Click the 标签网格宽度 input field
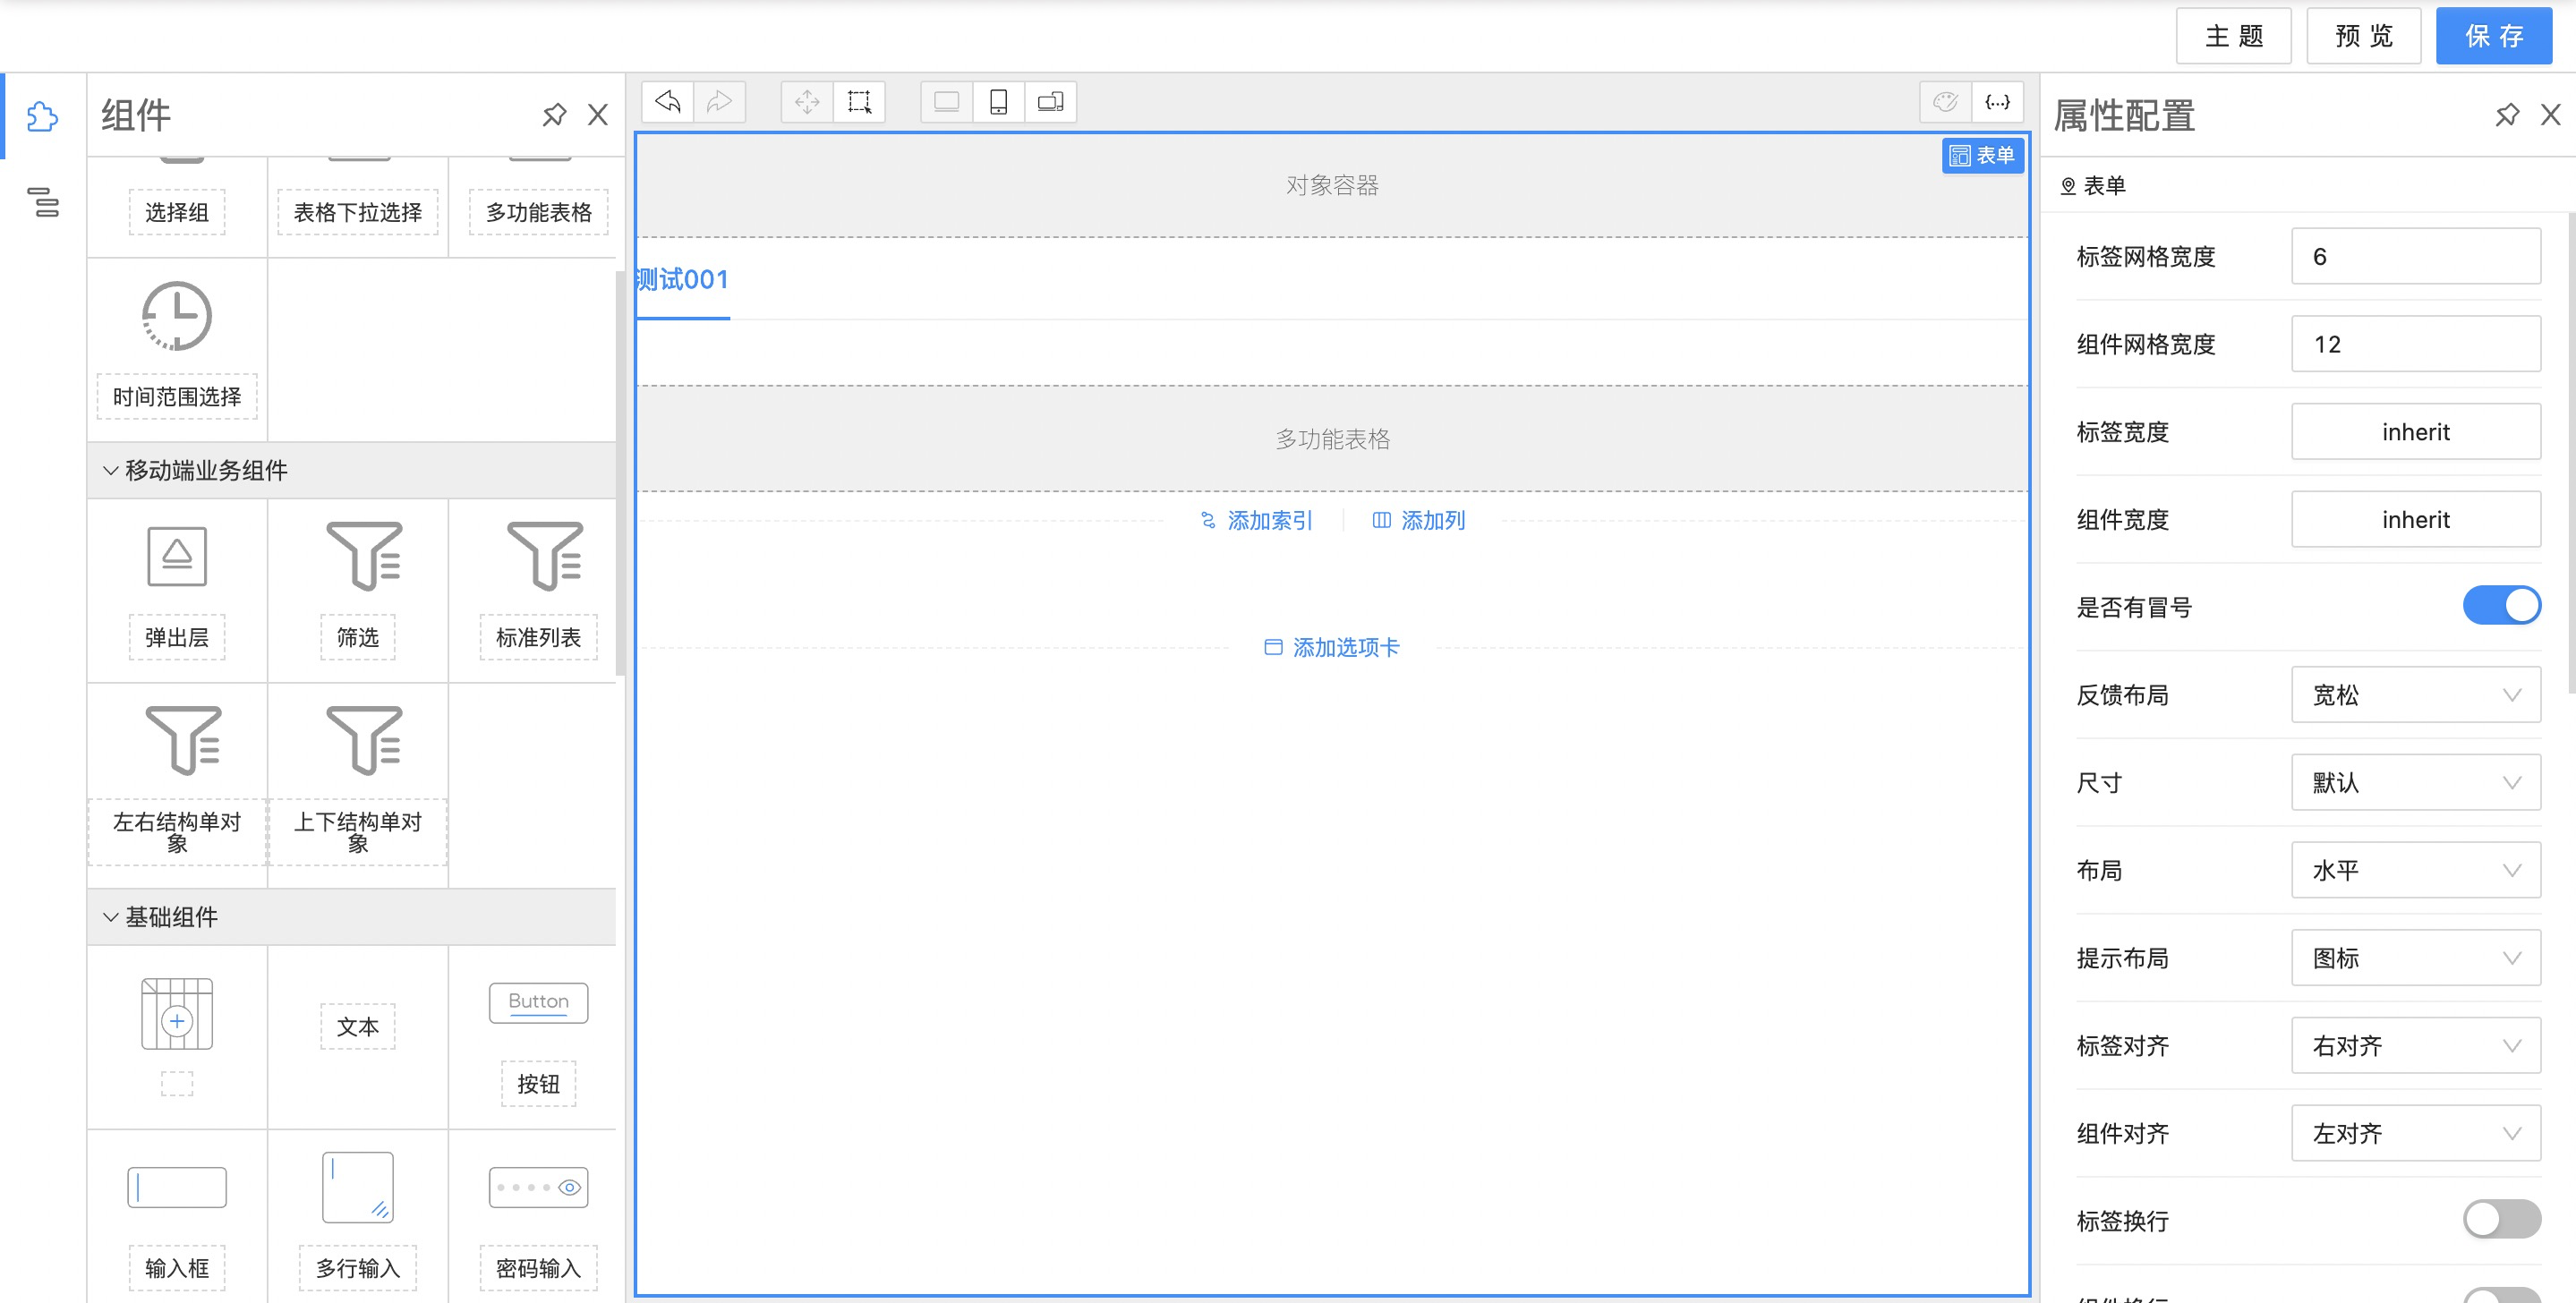 2416,257
